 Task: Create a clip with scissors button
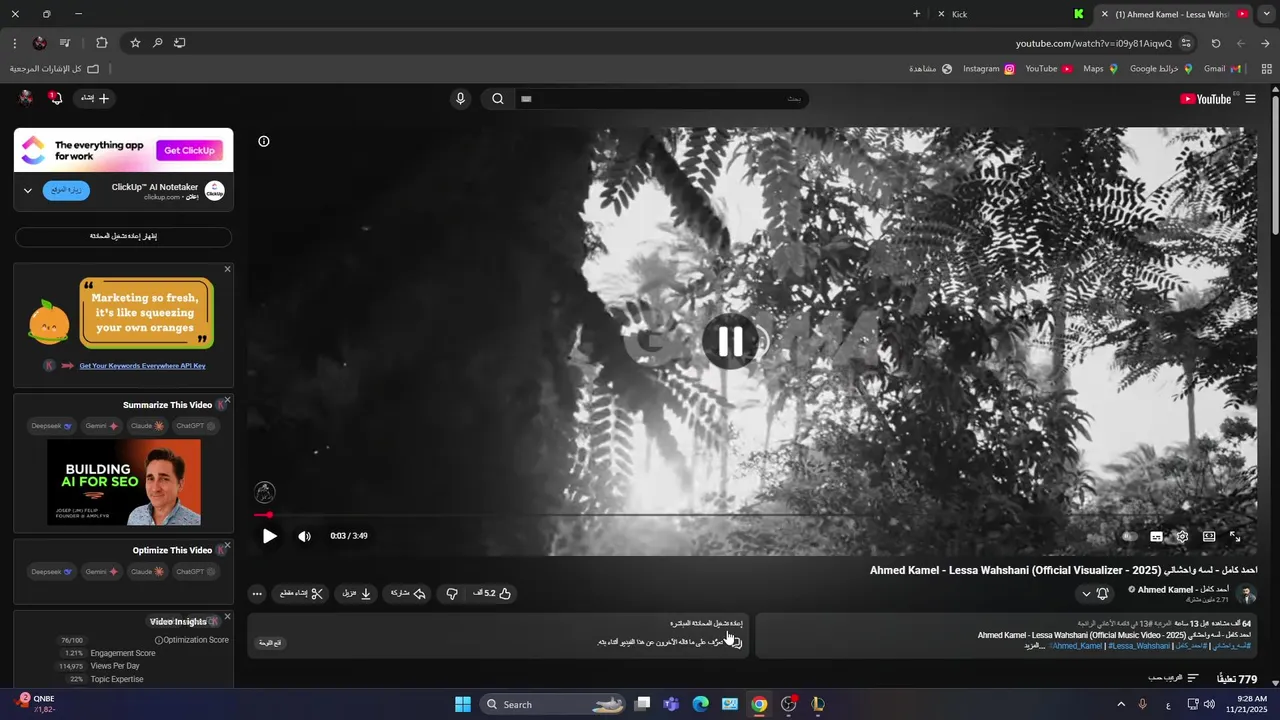coord(301,593)
